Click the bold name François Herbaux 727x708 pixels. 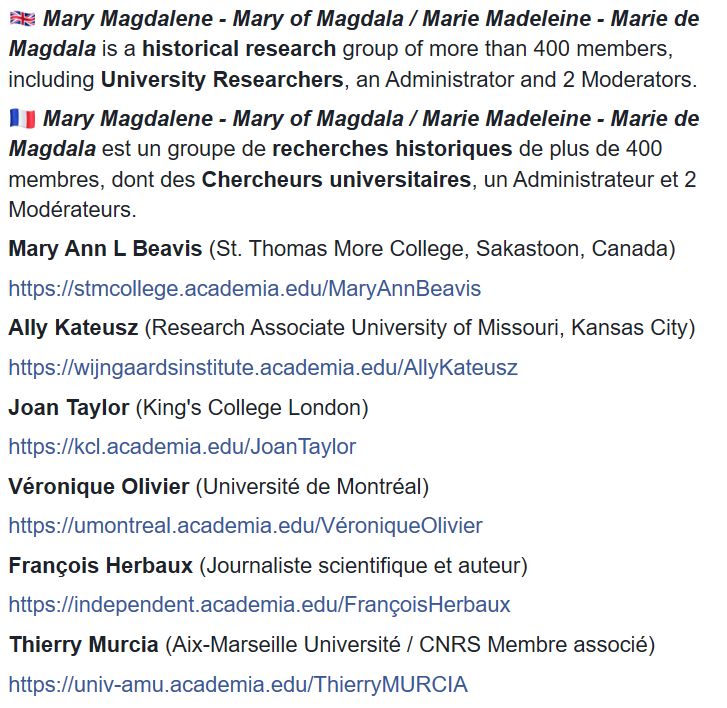pos(100,566)
